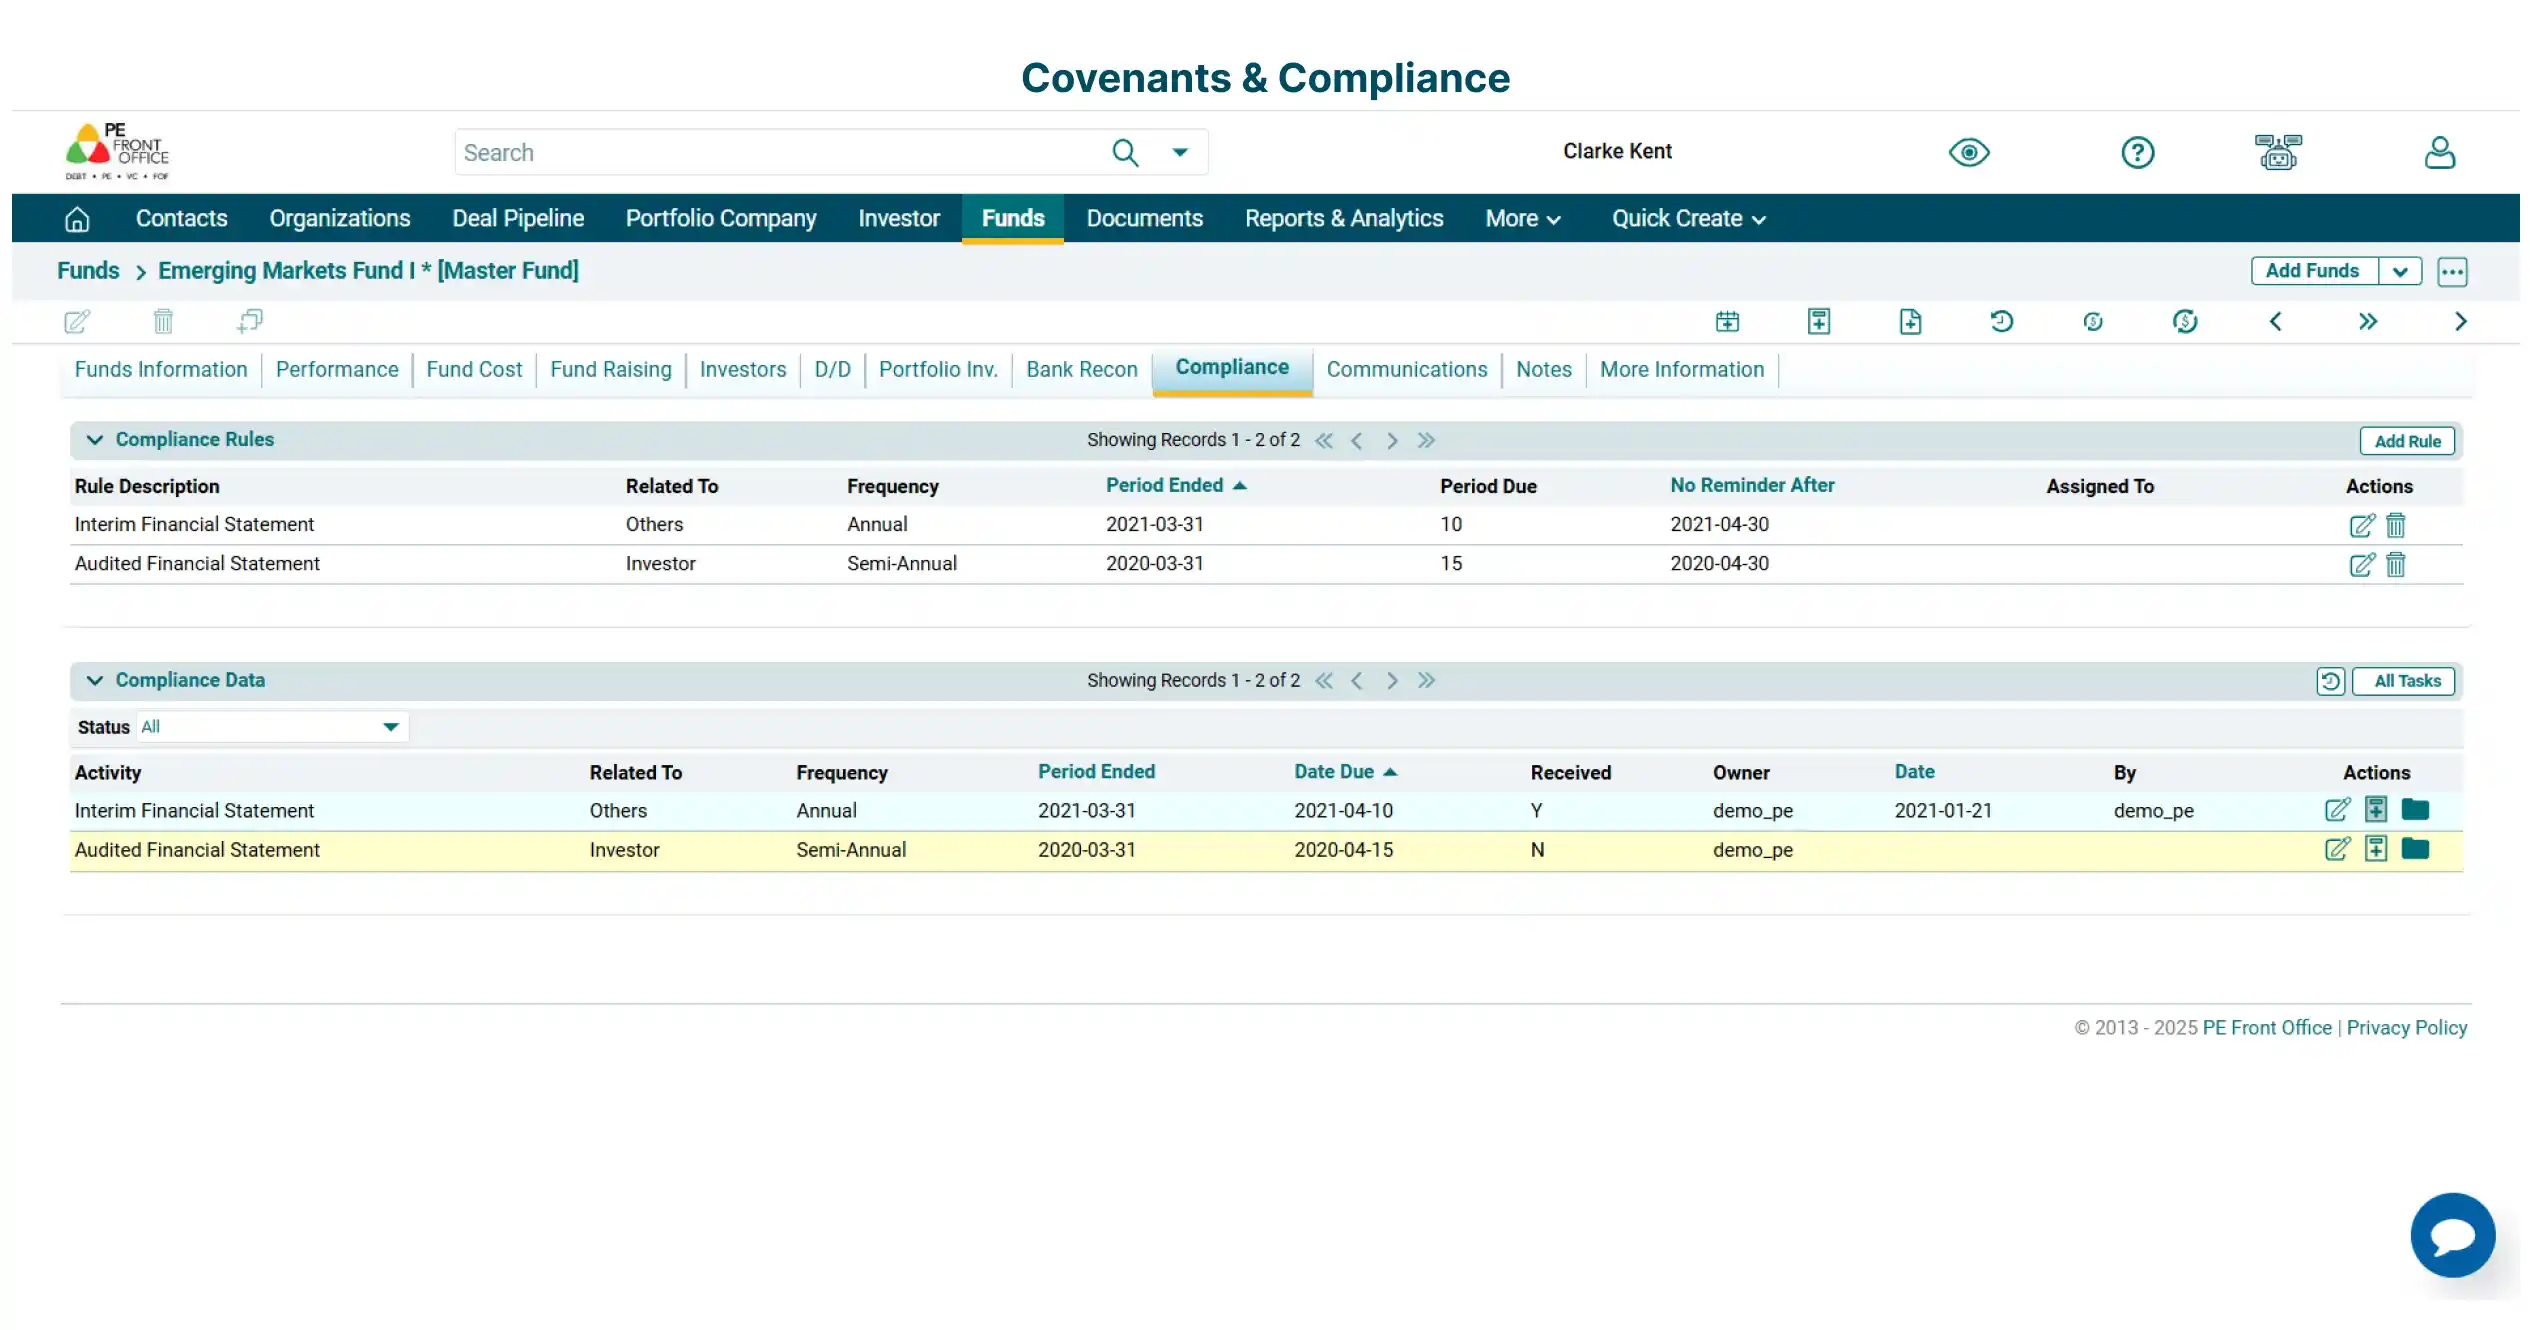Collapse the Compliance Rules section
This screenshot has height=1330, width=2530.
coord(95,440)
